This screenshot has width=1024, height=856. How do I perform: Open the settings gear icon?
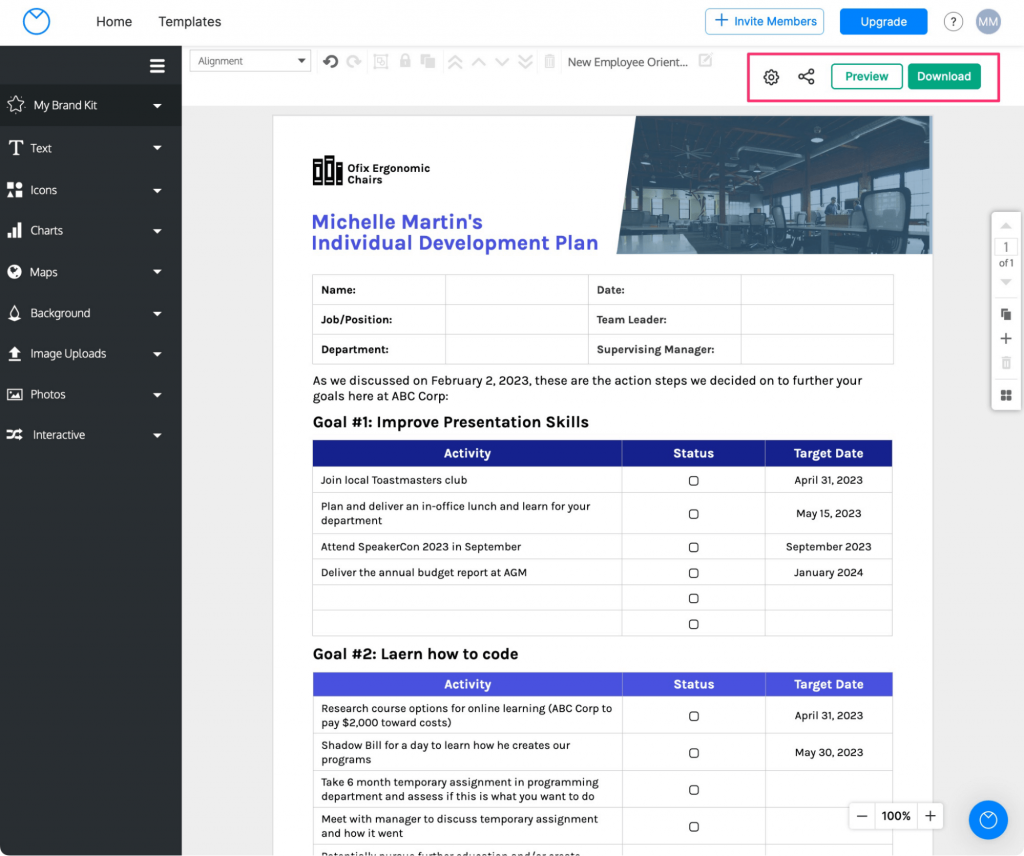(x=771, y=77)
